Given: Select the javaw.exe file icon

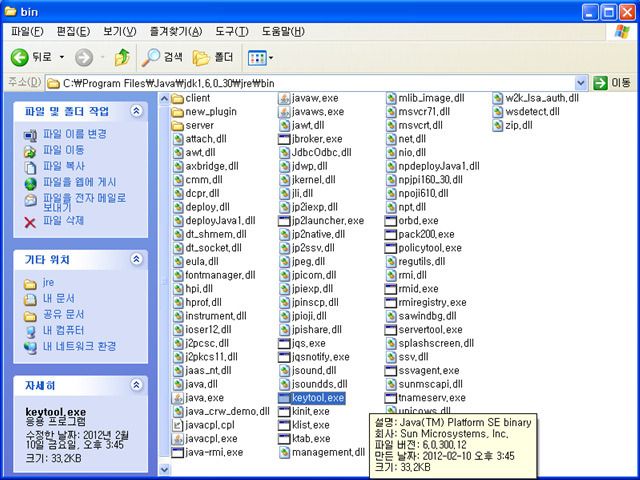Looking at the screenshot, I should [x=284, y=98].
